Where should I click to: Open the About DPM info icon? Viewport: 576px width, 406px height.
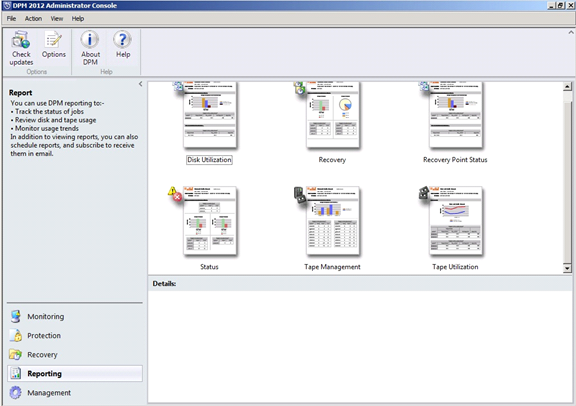tap(90, 39)
